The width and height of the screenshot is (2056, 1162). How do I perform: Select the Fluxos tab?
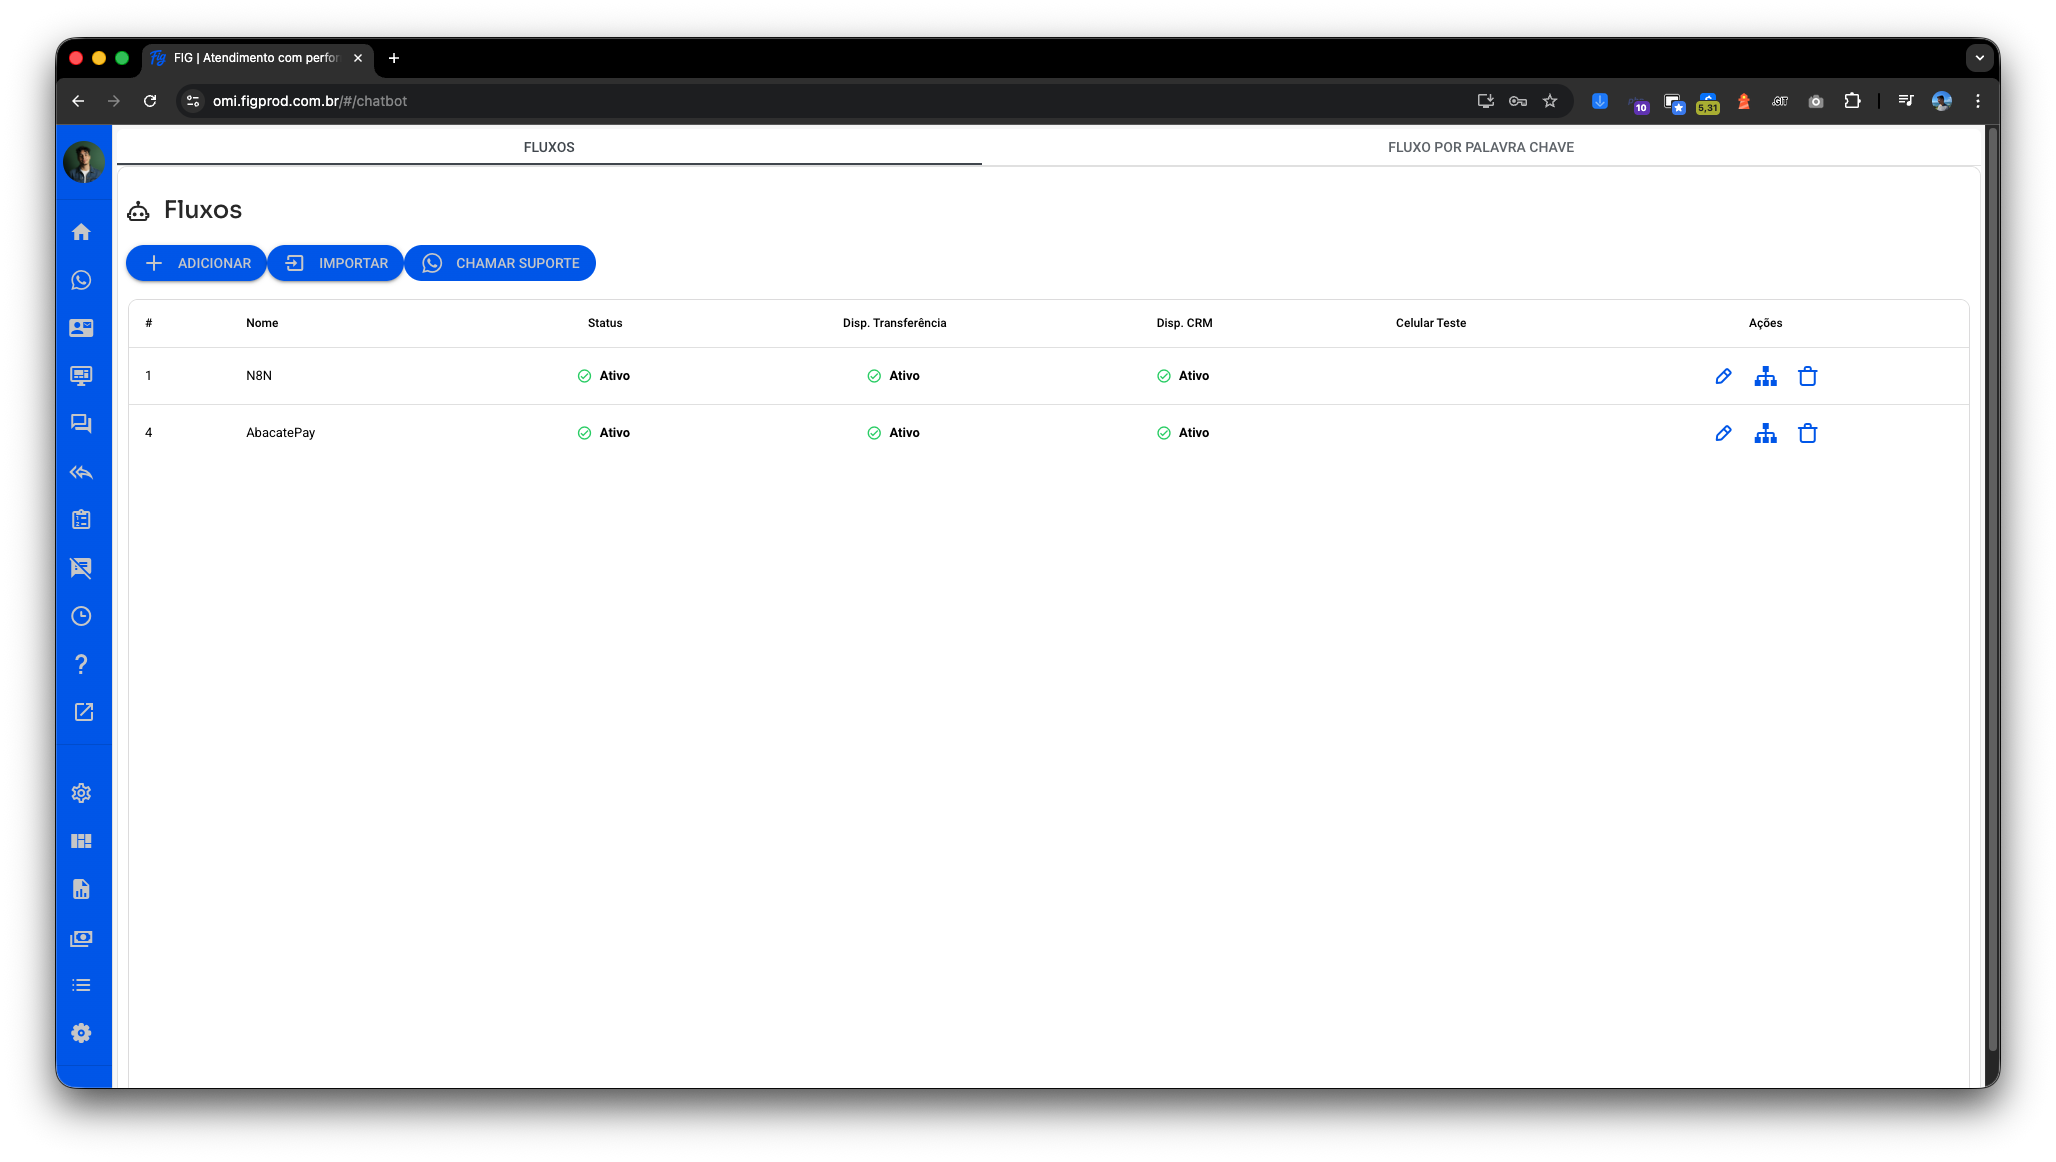pyautogui.click(x=549, y=147)
